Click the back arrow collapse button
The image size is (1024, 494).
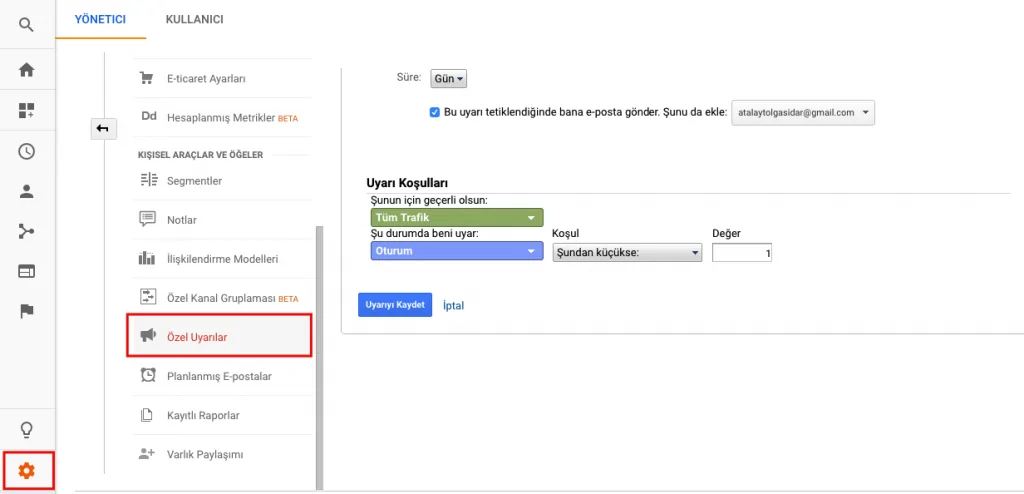pyautogui.click(x=103, y=128)
